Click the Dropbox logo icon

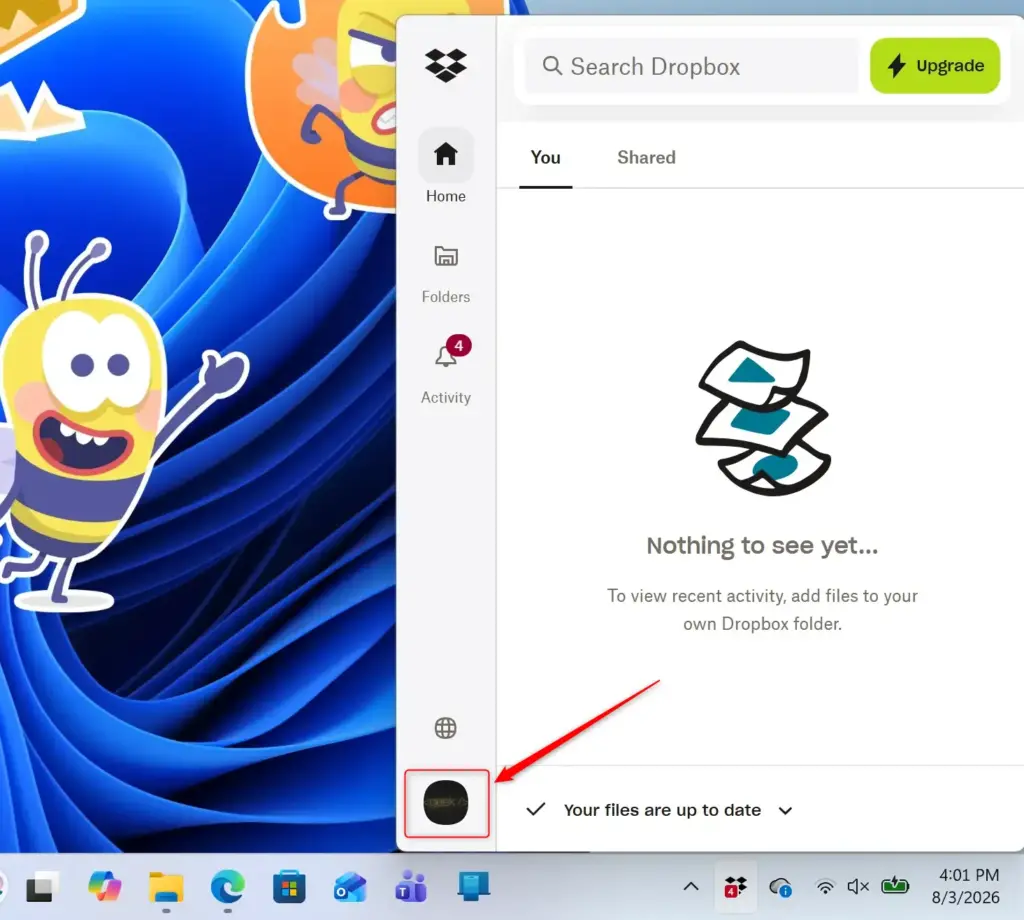445,65
